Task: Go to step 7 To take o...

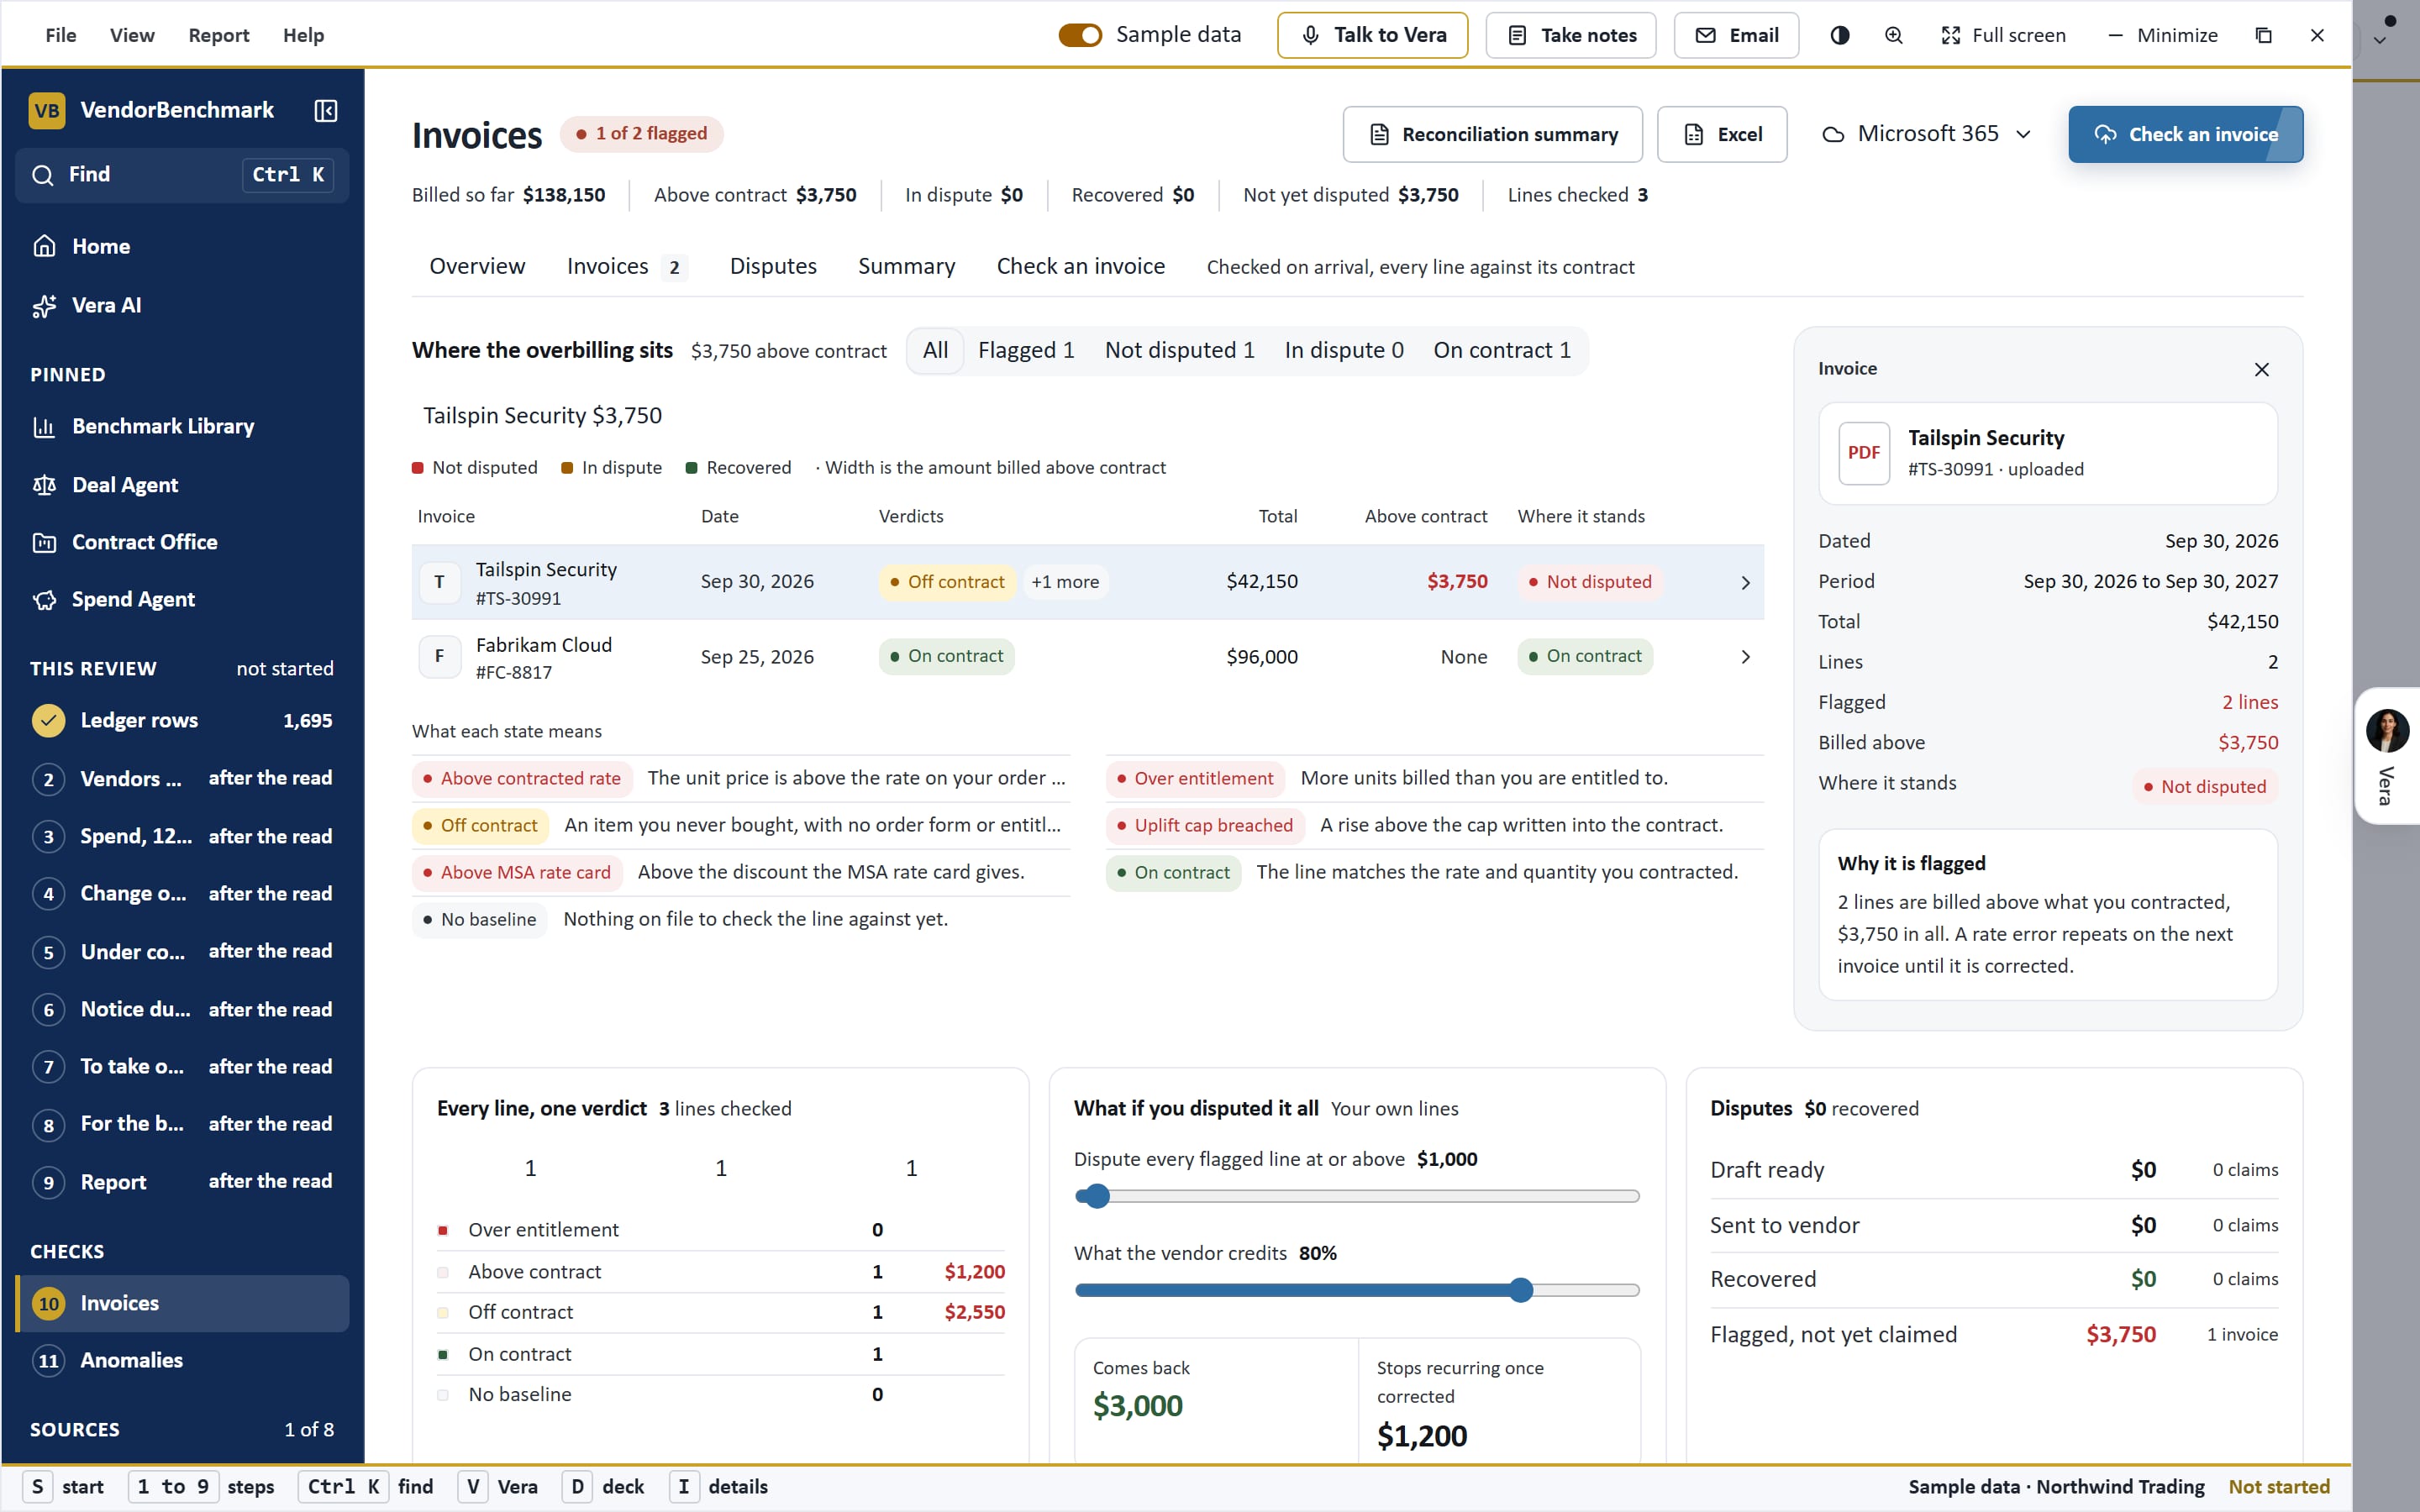Action: click(182, 1066)
